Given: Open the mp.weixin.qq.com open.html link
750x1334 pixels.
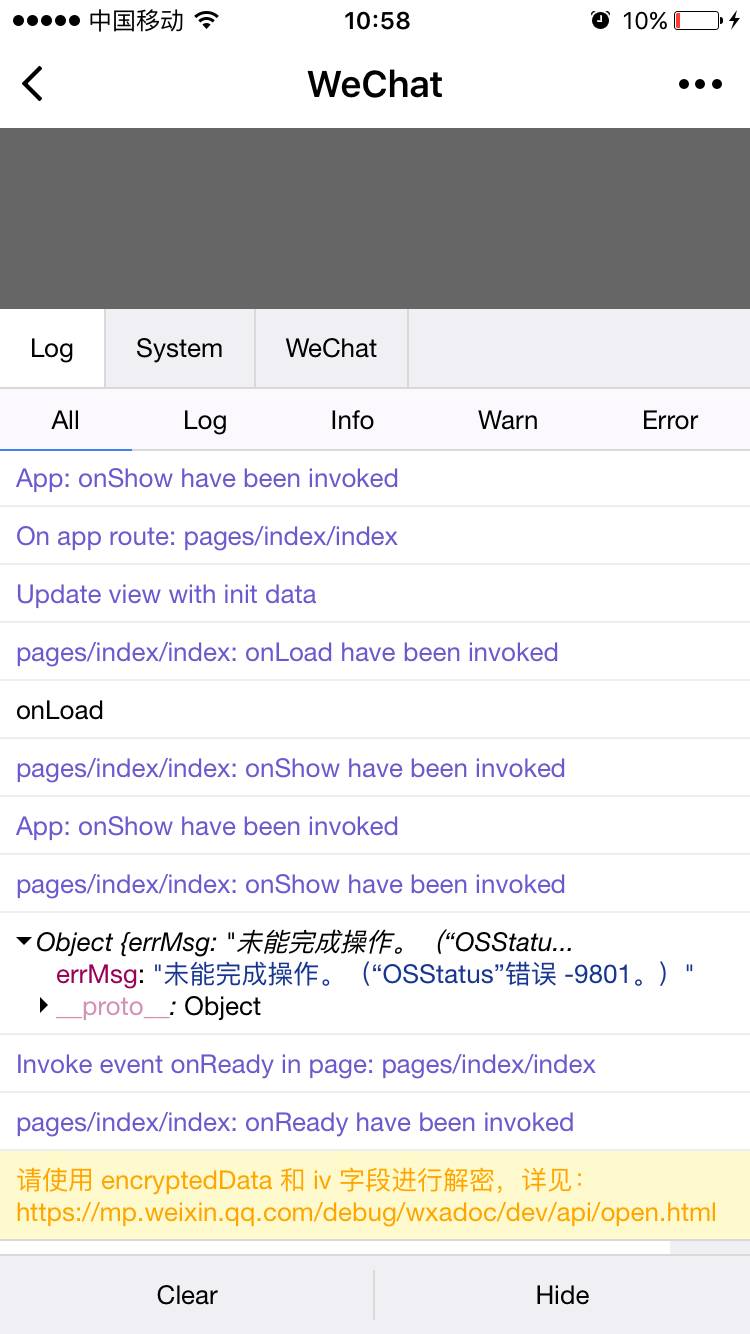Looking at the screenshot, I should click(x=366, y=1213).
